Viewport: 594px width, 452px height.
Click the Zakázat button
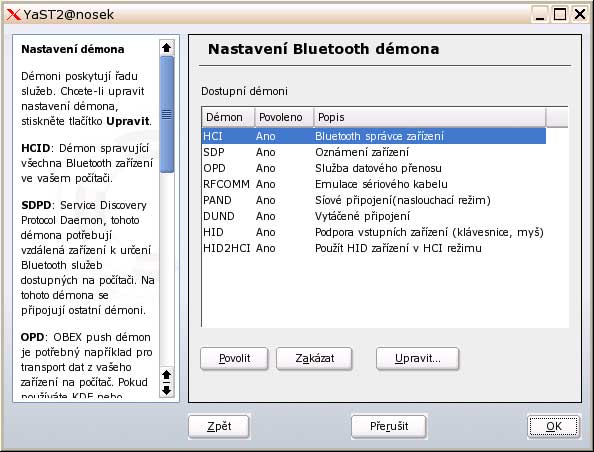point(314,358)
